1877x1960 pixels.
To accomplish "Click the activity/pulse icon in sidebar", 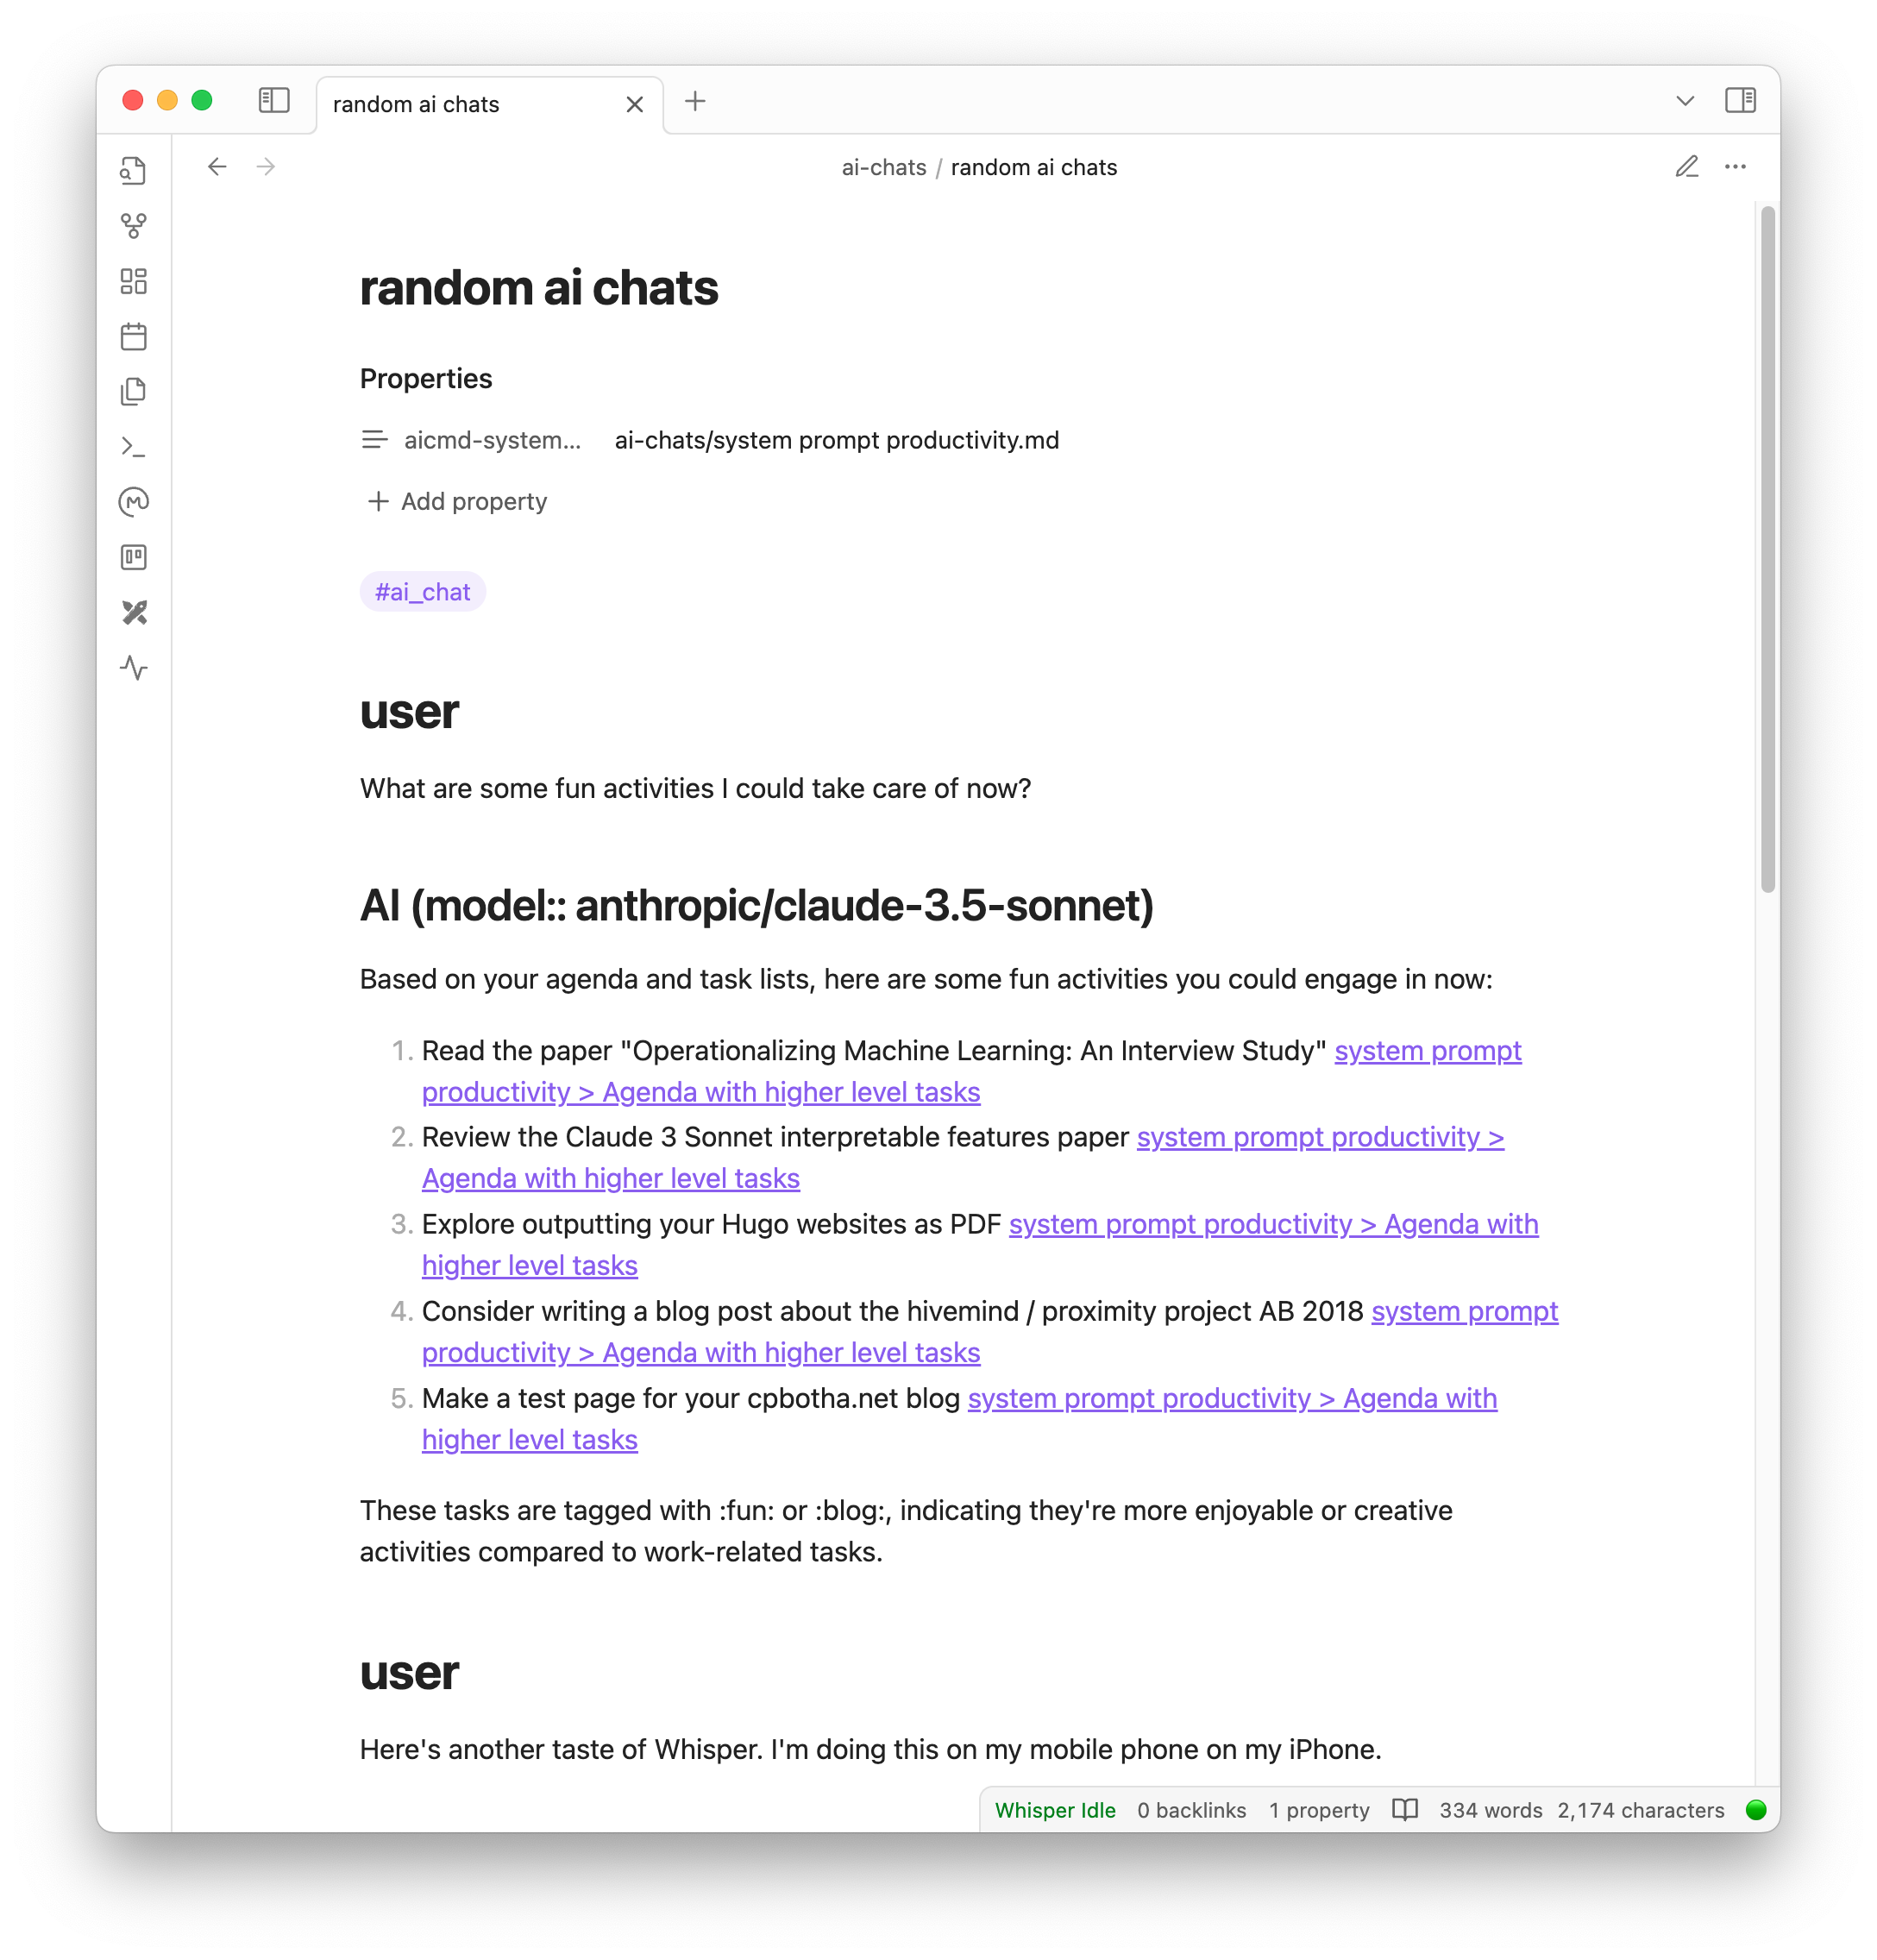I will [x=135, y=667].
